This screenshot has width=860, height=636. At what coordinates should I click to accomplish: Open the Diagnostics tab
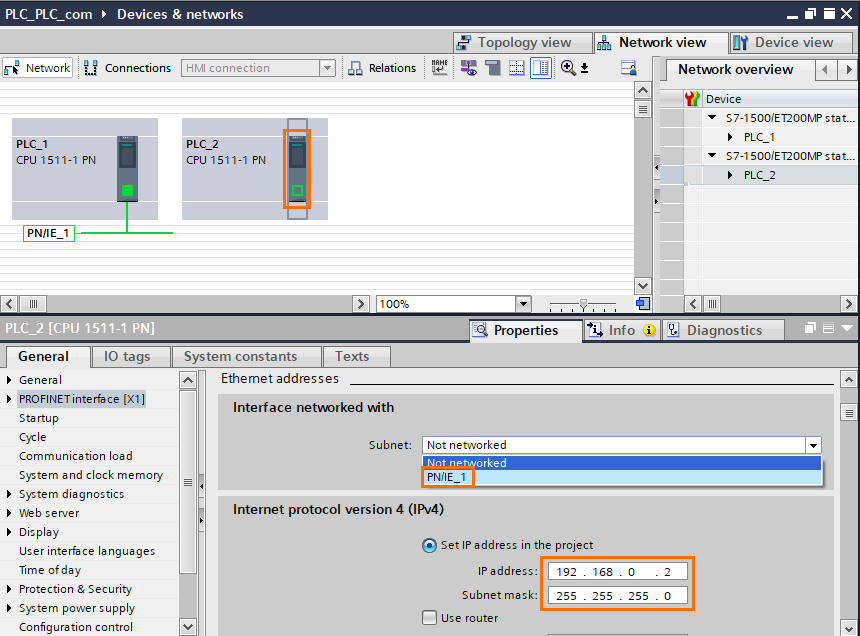click(722, 330)
